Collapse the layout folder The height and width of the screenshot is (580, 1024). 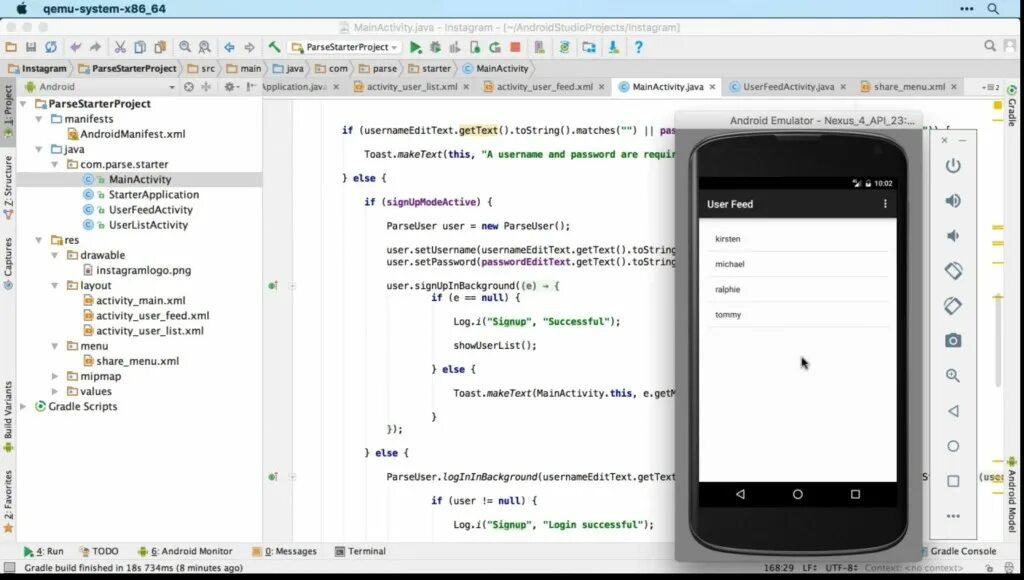pyautogui.click(x=55, y=285)
